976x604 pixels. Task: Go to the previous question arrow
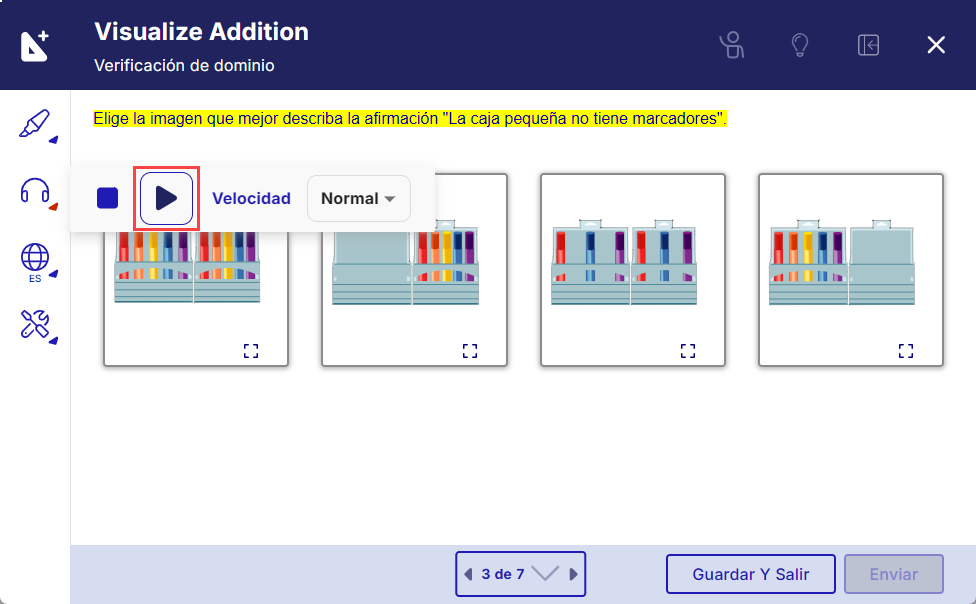[x=468, y=573]
